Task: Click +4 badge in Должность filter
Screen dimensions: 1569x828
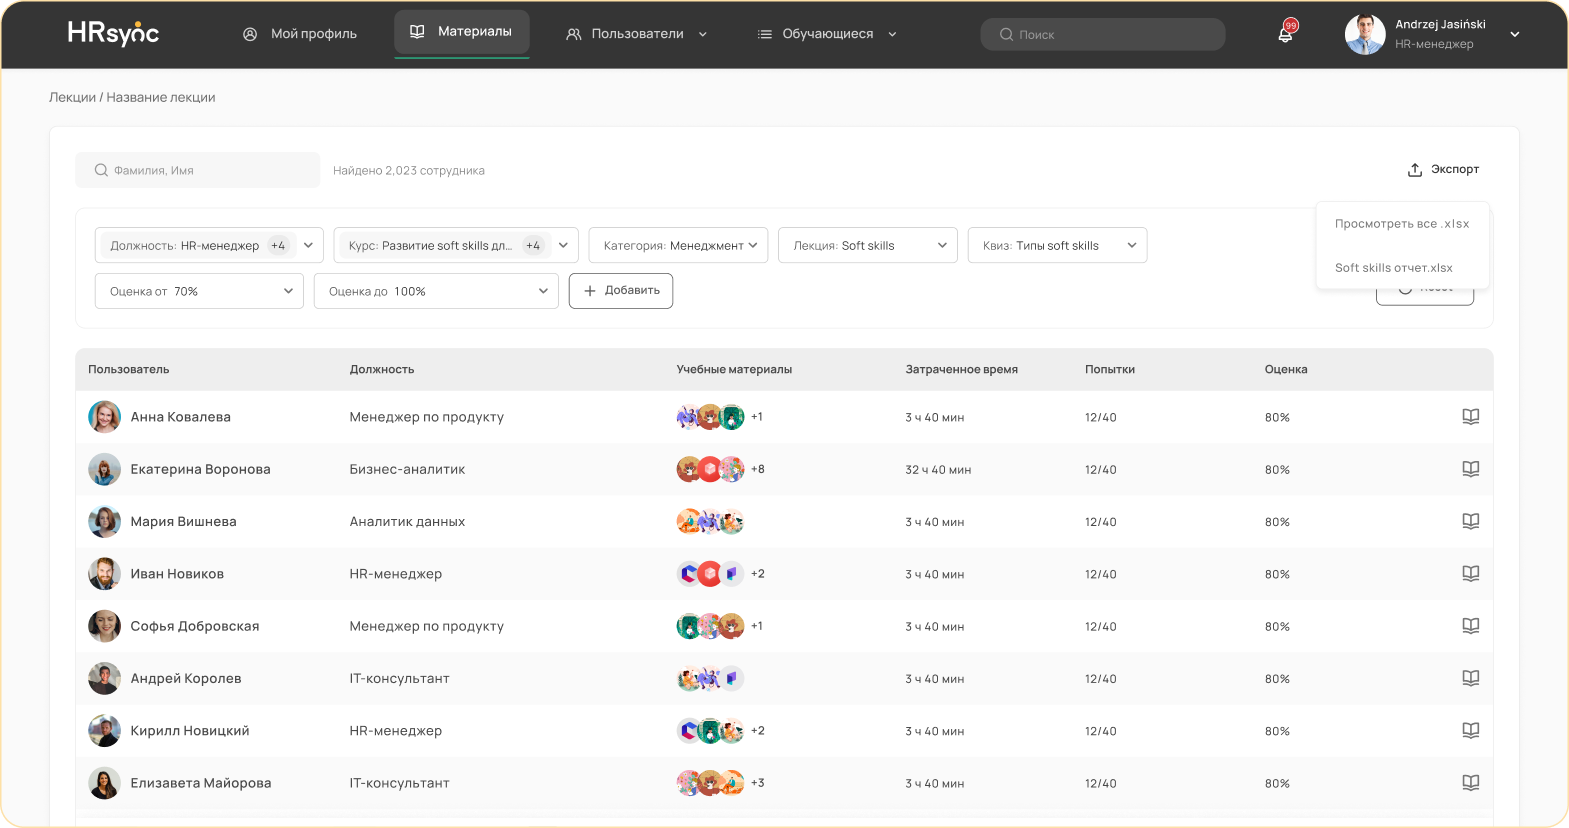Action: pyautogui.click(x=278, y=245)
